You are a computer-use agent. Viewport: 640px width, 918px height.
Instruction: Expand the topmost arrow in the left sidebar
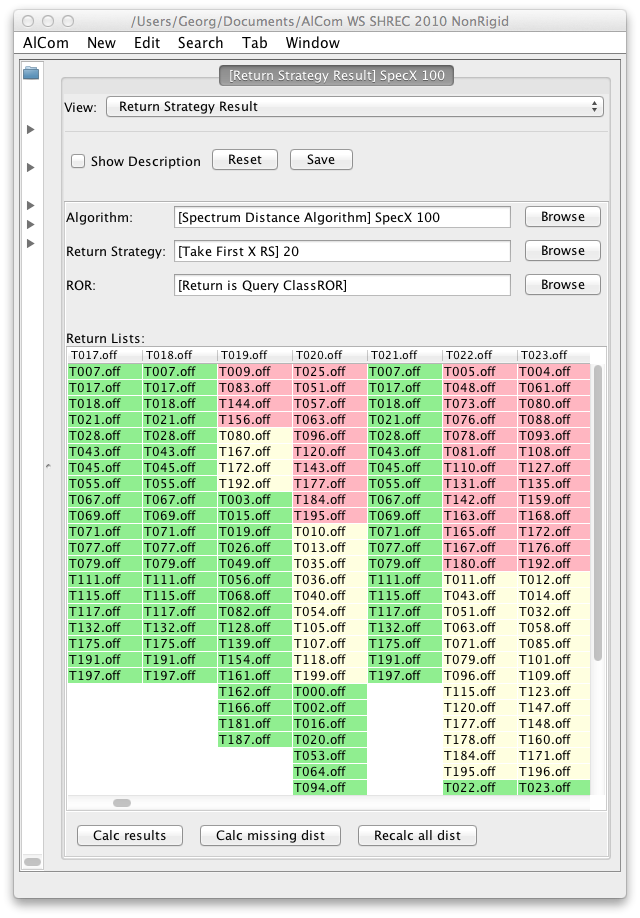(31, 129)
